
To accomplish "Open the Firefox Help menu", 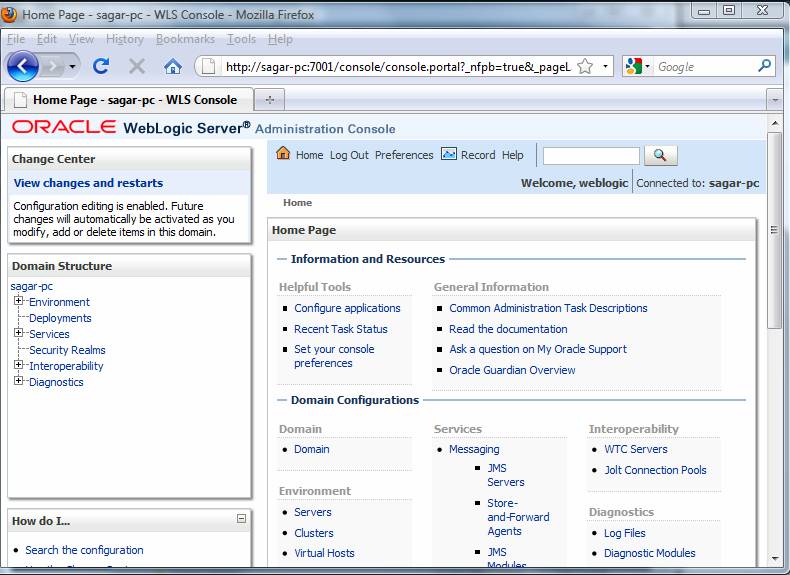I will (x=280, y=39).
